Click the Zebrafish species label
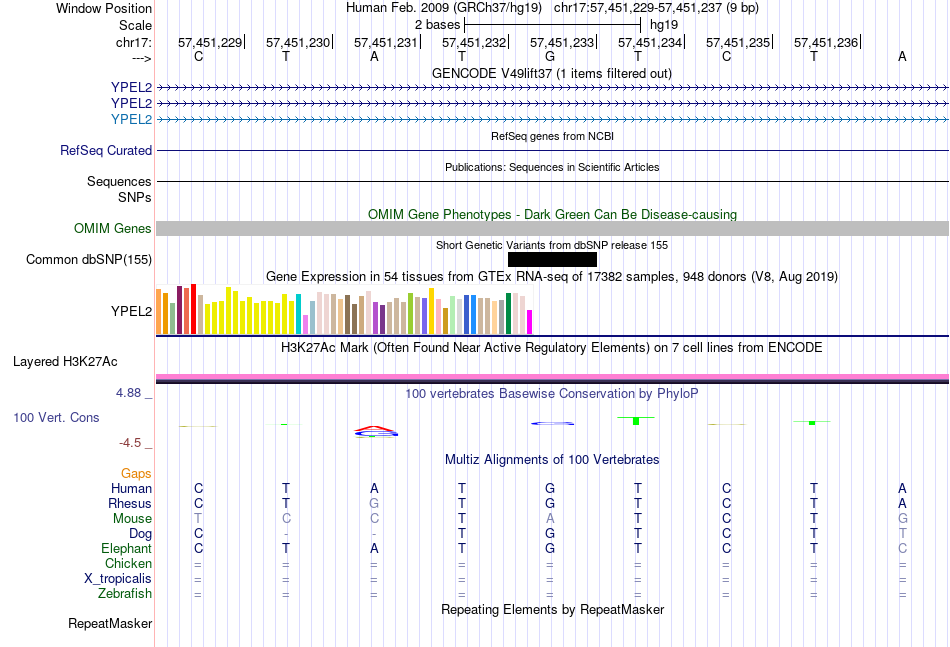The height and width of the screenshot is (647, 950). click(125, 593)
